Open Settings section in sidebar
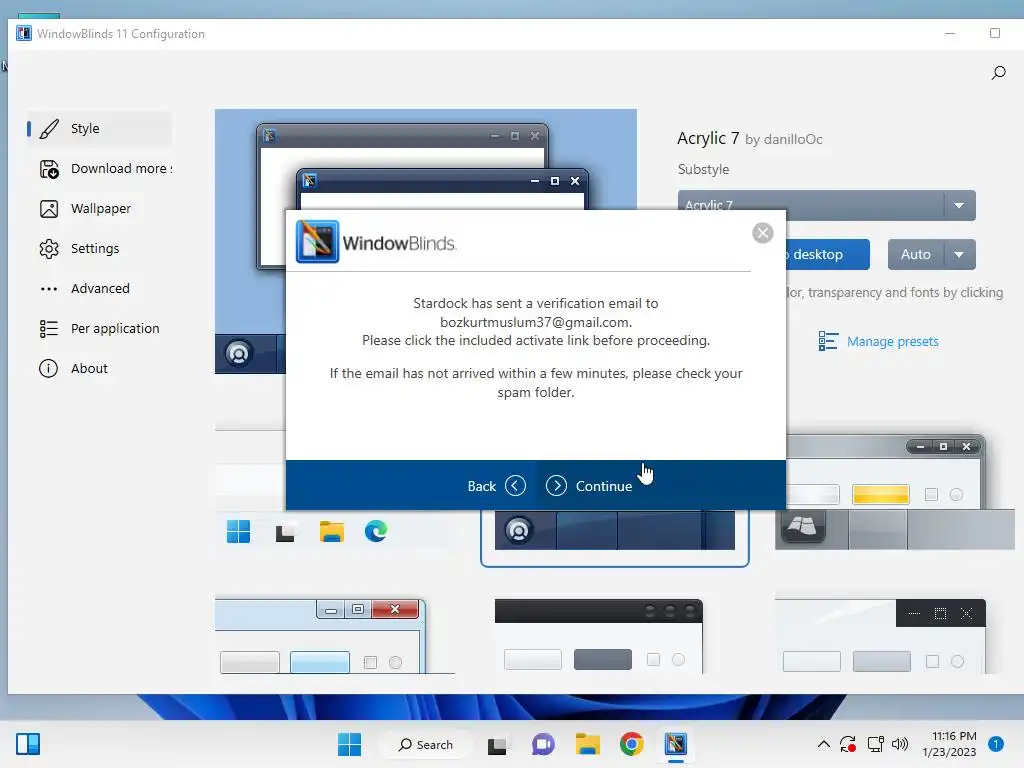The height and width of the screenshot is (768, 1024). pyautogui.click(x=99, y=248)
